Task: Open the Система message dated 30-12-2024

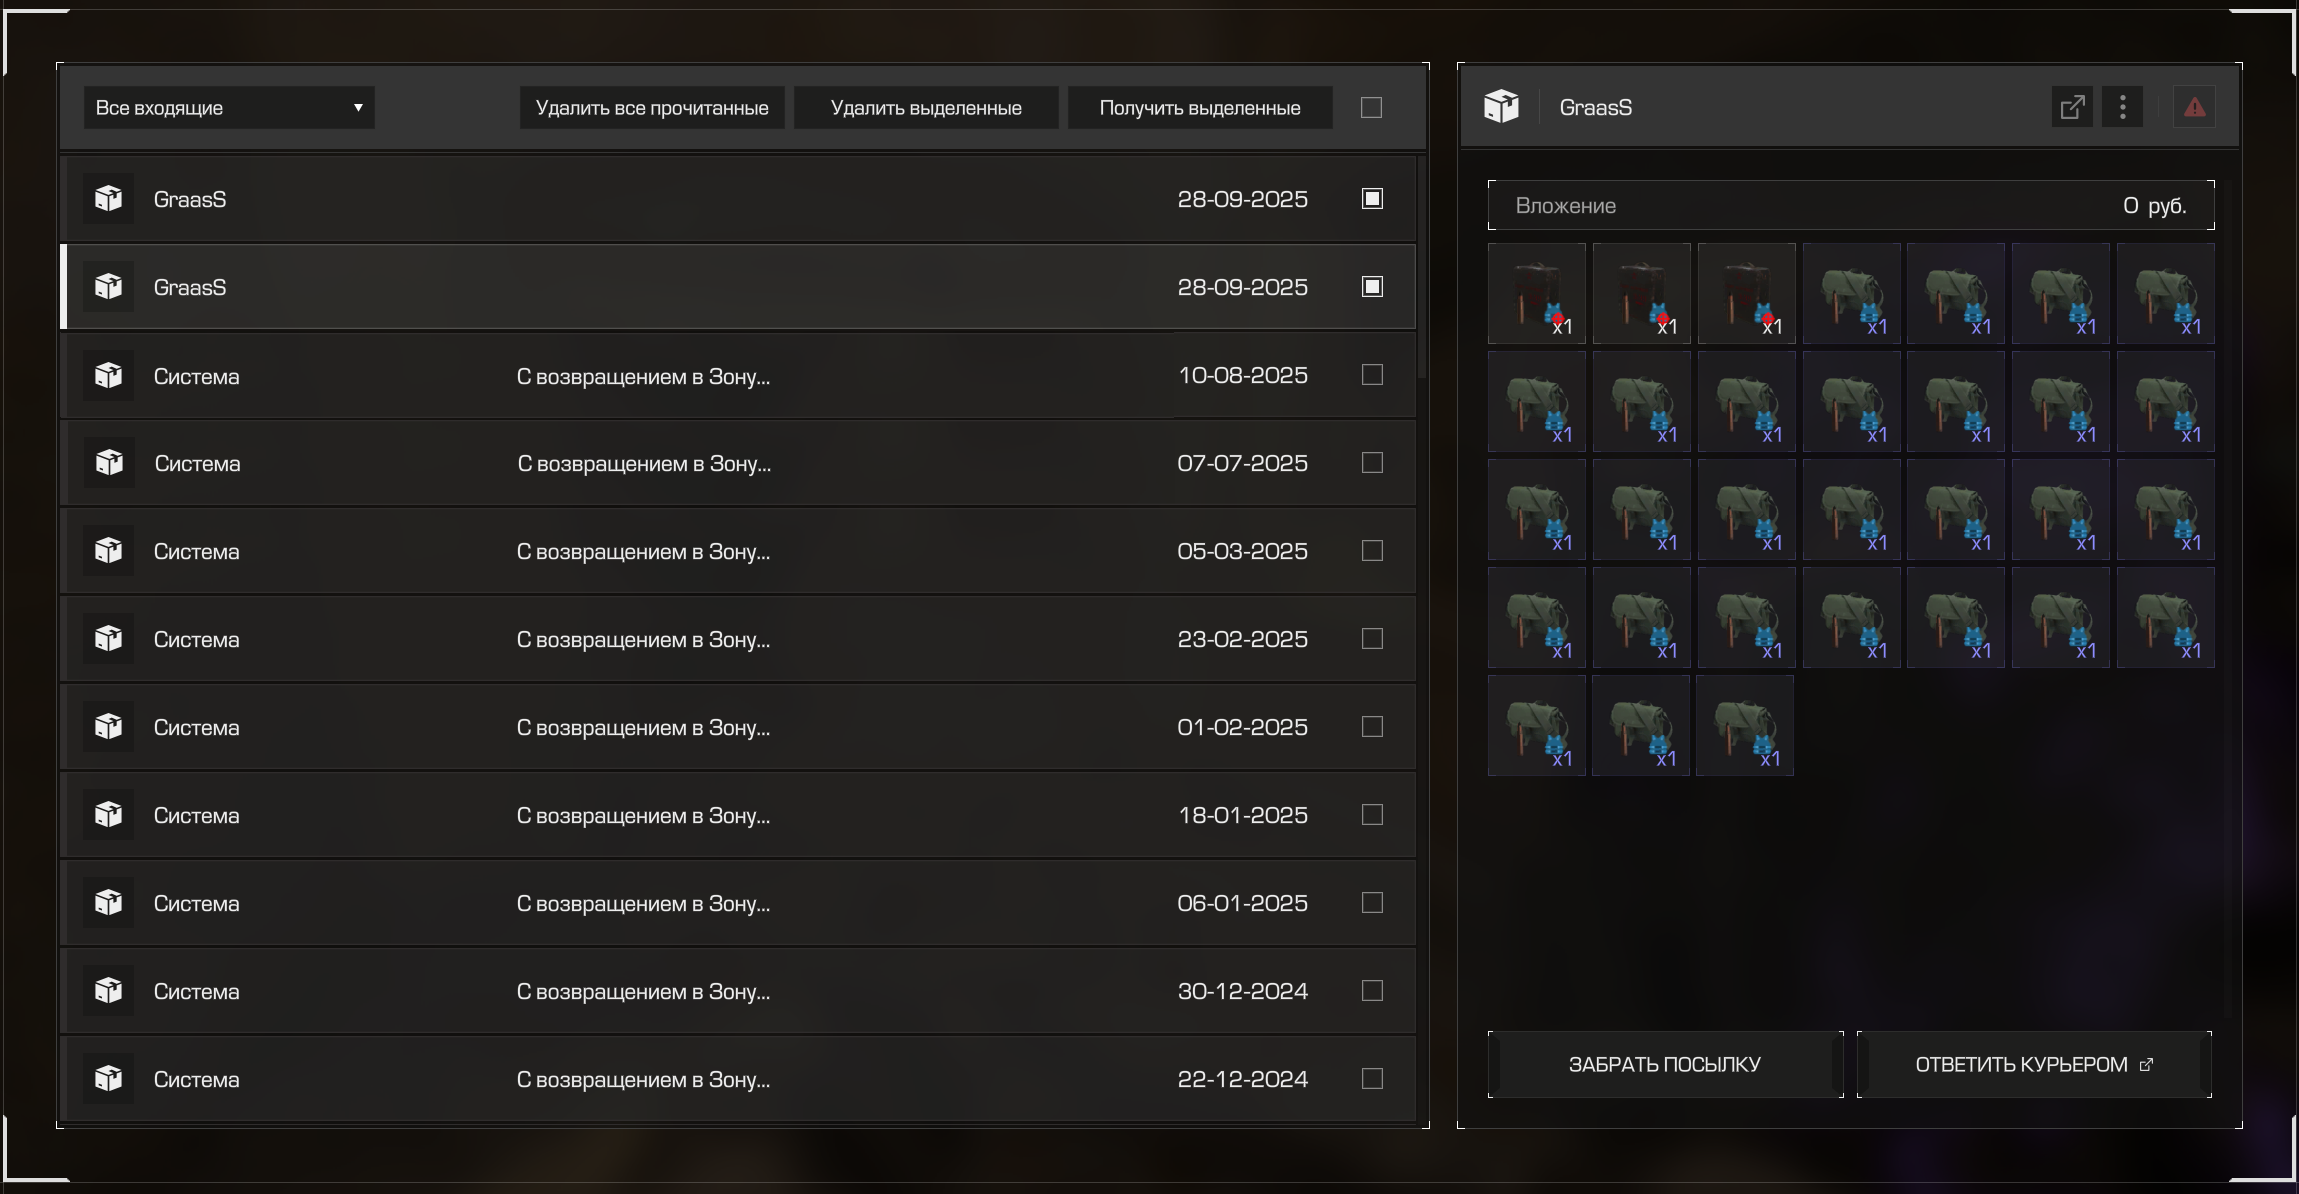Action: coord(642,992)
